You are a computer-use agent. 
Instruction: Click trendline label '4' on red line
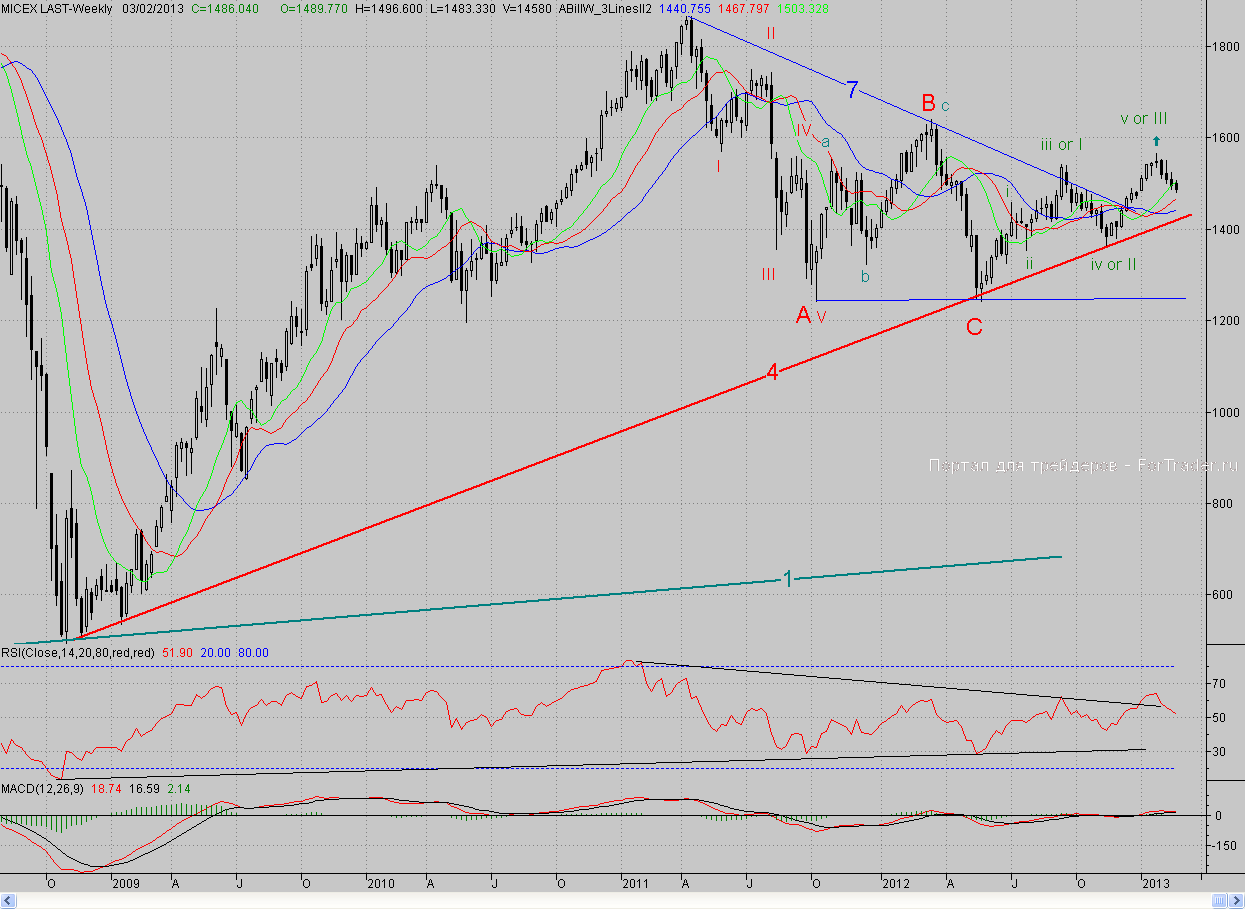point(772,373)
